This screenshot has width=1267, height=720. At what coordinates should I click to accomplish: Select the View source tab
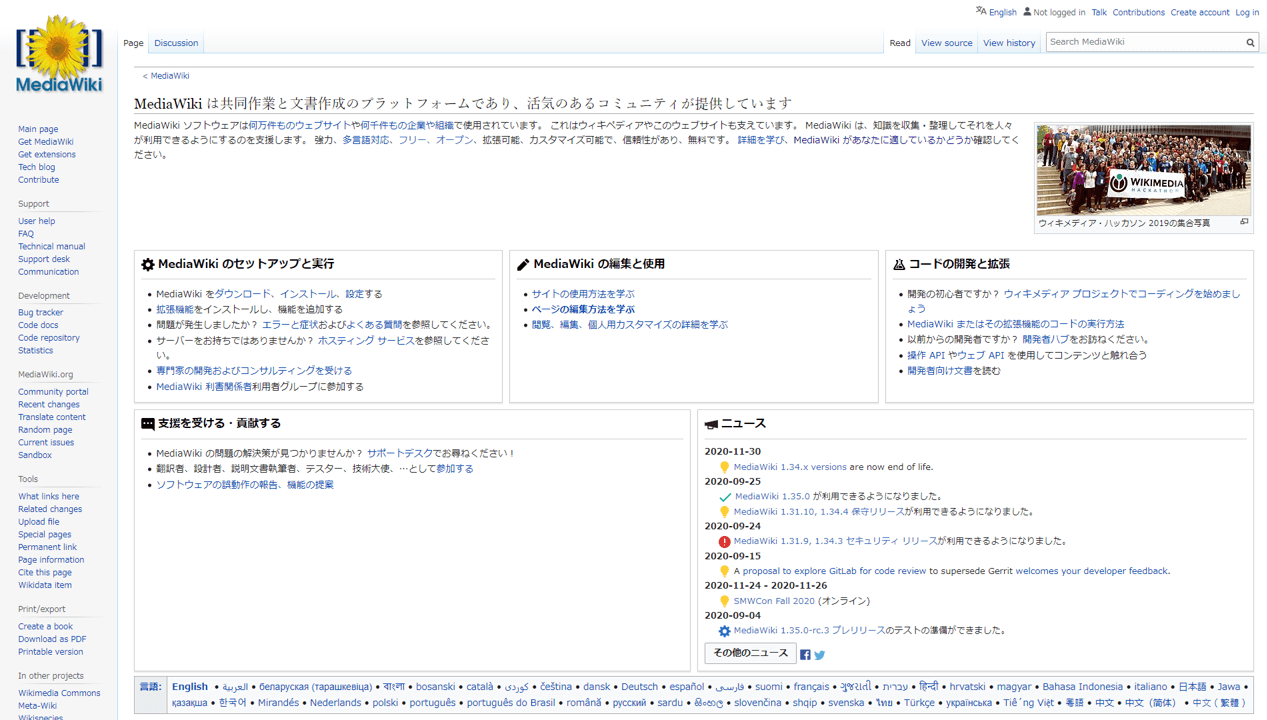coord(946,43)
